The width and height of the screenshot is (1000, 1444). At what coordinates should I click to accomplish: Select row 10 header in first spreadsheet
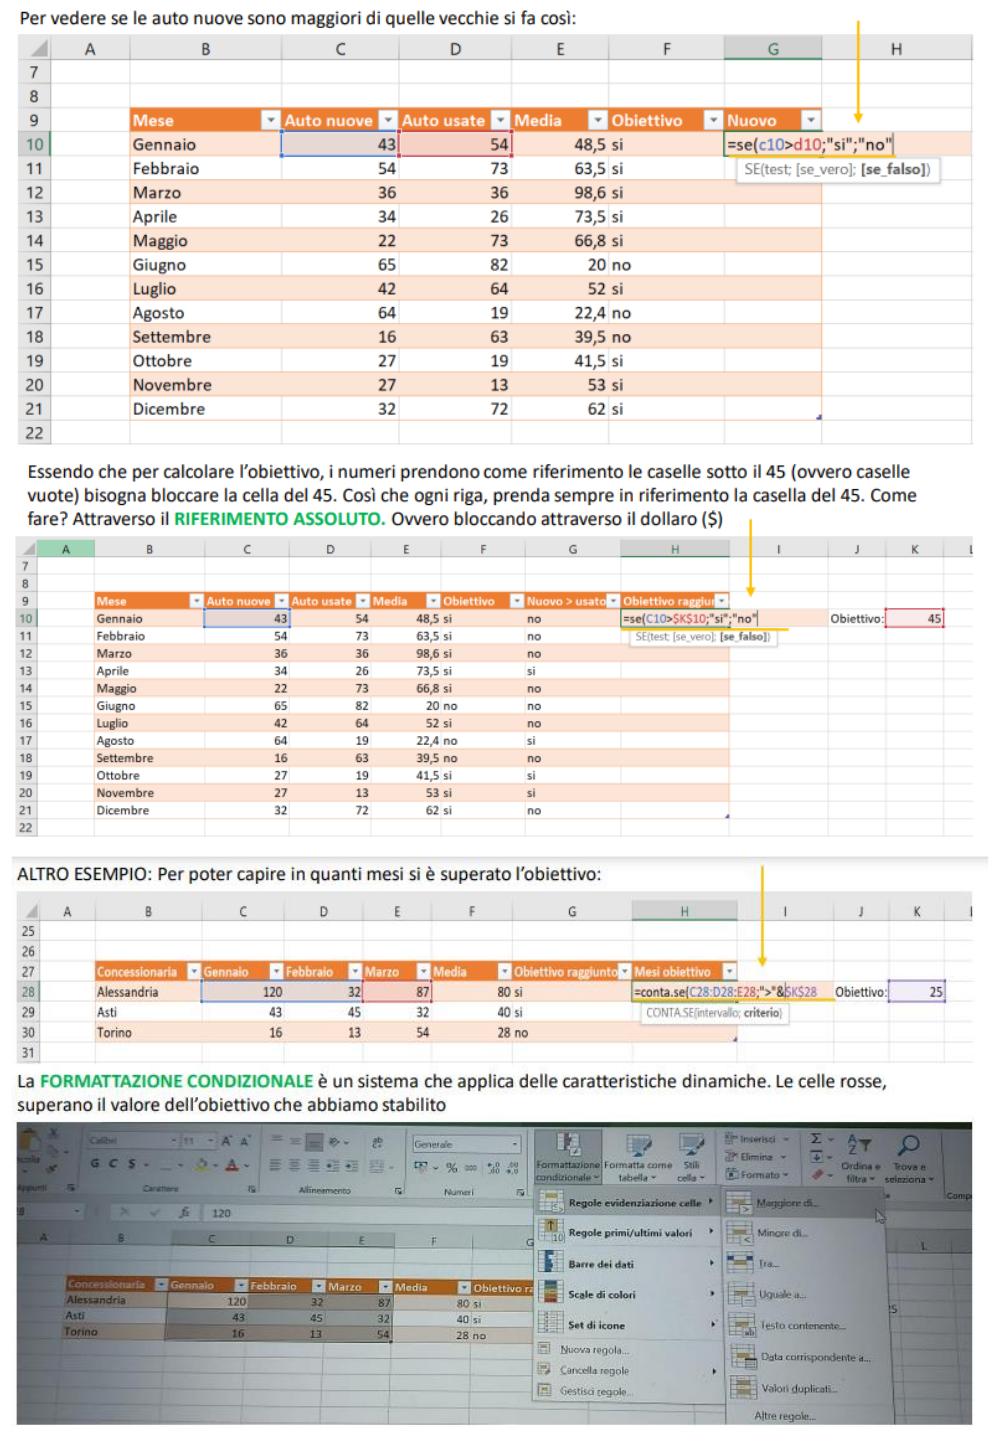pos(34,144)
